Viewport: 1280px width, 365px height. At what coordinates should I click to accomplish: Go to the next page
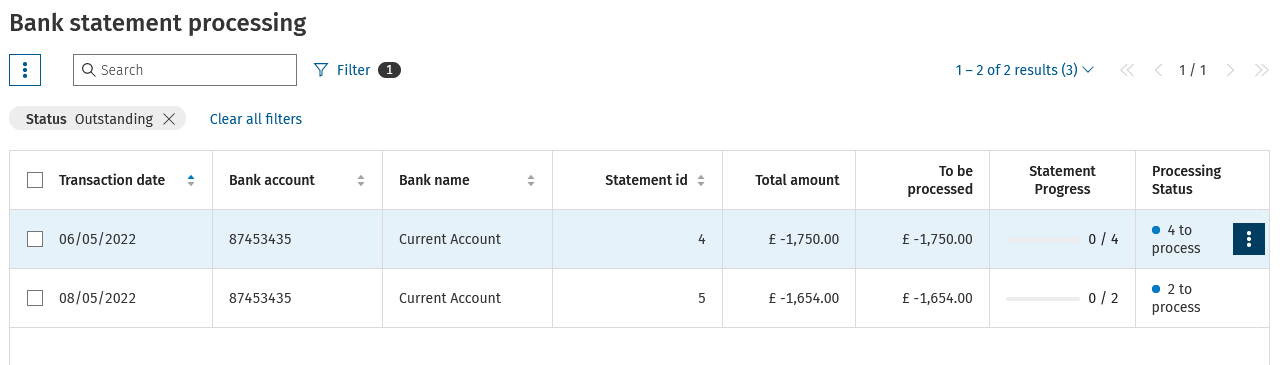click(x=1231, y=70)
